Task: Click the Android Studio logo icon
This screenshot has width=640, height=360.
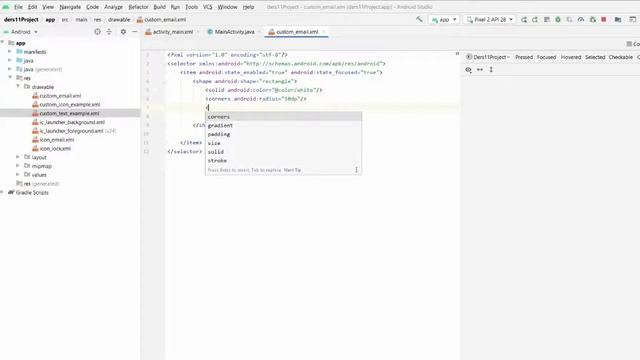Action: (x=6, y=7)
